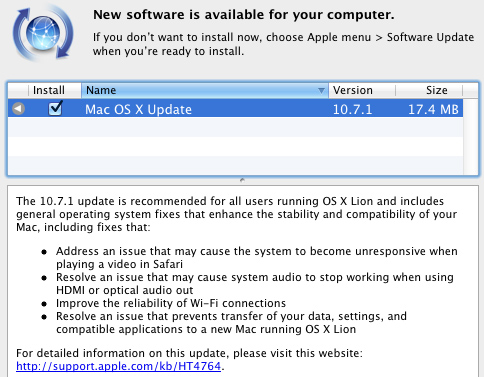Click the Software Update globe icon
The height and width of the screenshot is (377, 484).
pos(43,34)
